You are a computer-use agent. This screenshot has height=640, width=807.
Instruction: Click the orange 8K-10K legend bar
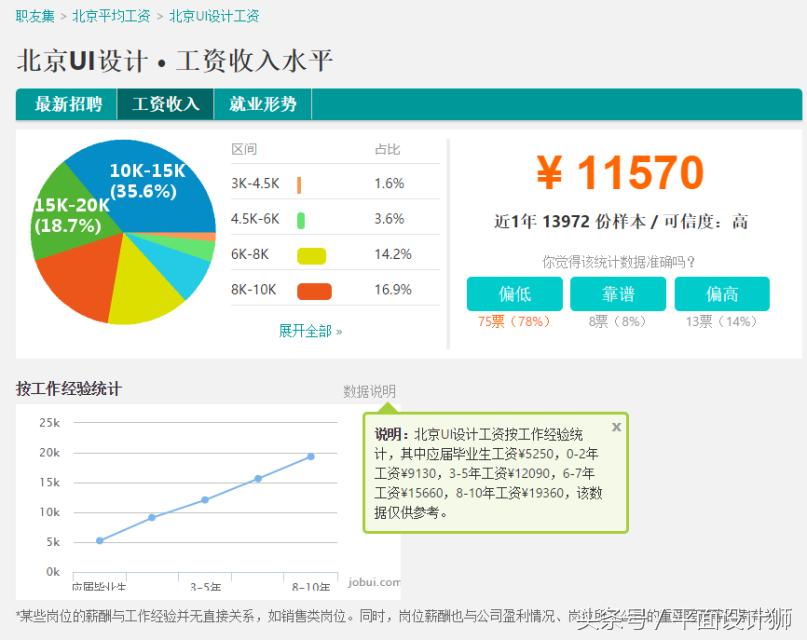[313, 289]
